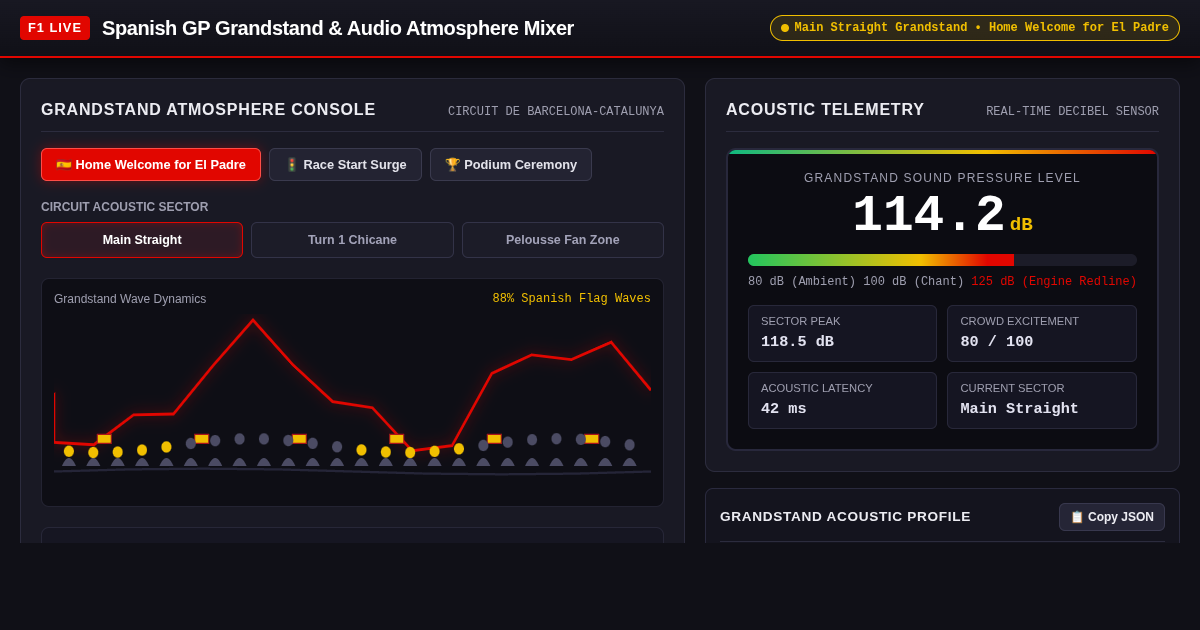The height and width of the screenshot is (630, 1200).
Task: Click Main Straight Grandstand status pill
Action: pyautogui.click(x=975, y=28)
